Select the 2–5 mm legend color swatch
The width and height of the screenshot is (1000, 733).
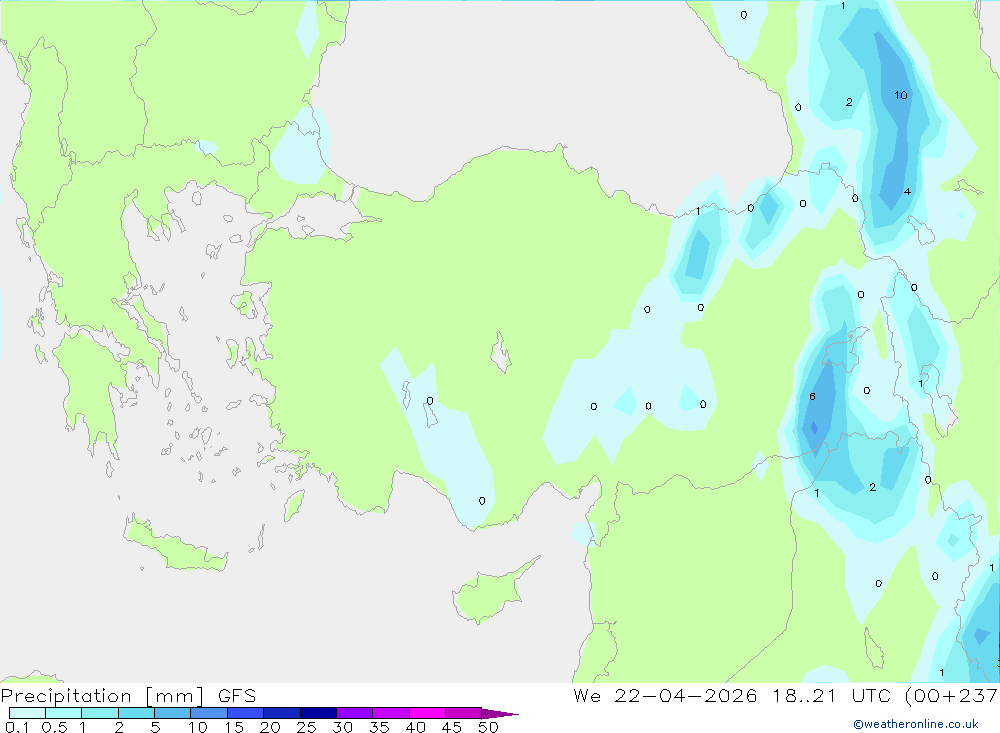point(136,713)
